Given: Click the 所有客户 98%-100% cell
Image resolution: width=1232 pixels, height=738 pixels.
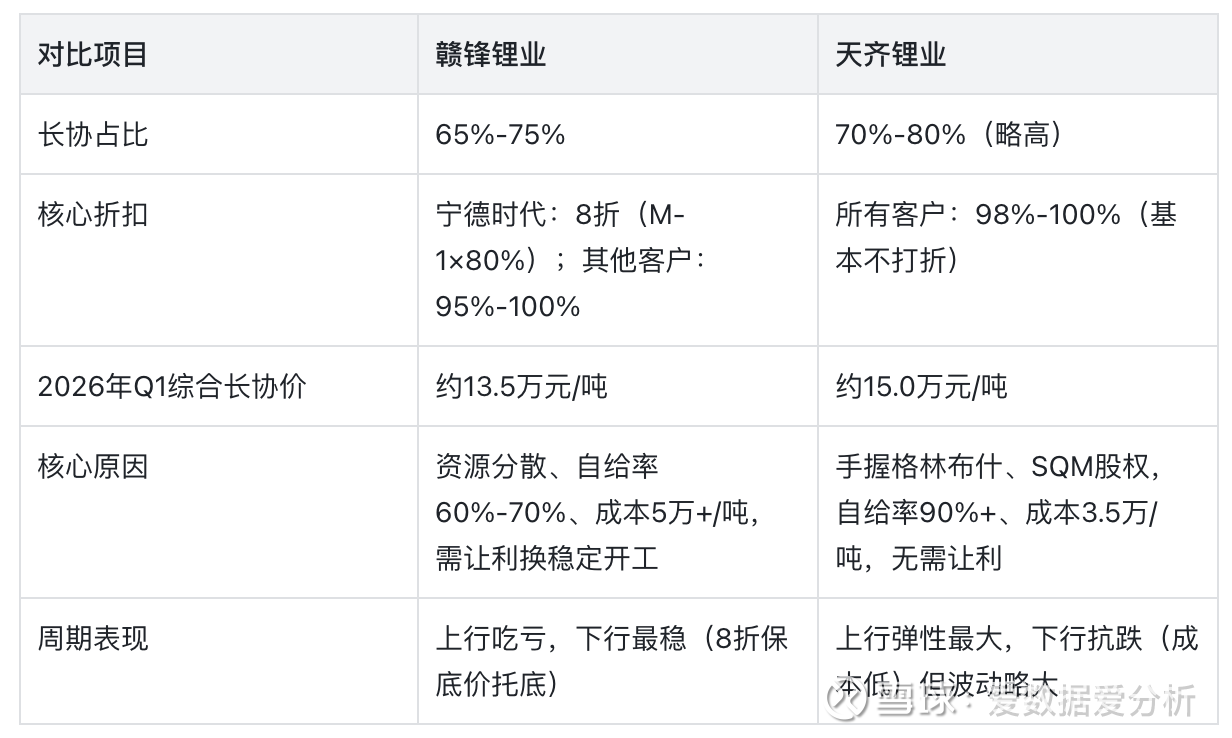Looking at the screenshot, I should tap(1005, 237).
